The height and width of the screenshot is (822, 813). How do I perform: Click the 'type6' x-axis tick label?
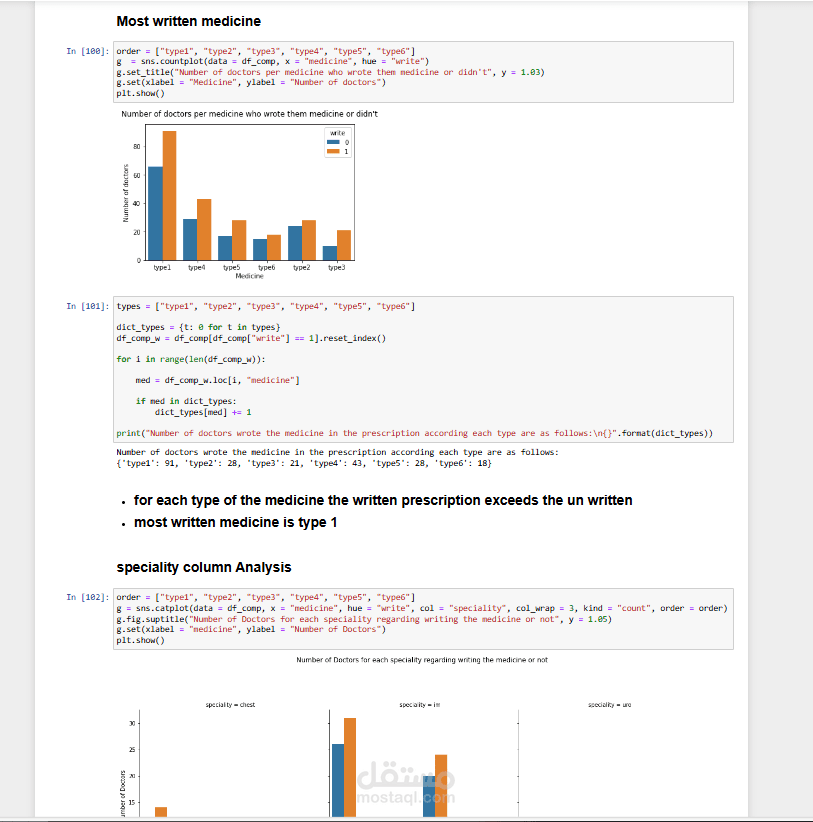pos(266,267)
